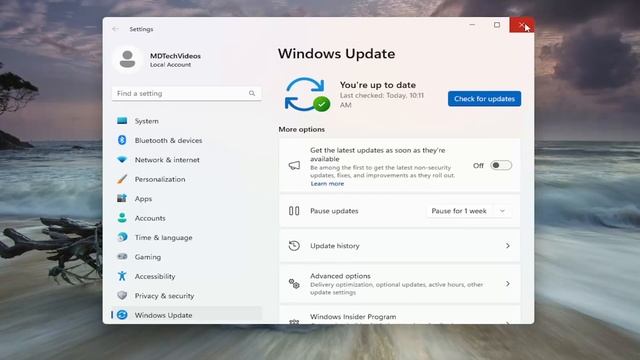Click the Personalization paintbrush icon
This screenshot has height=360, width=640.
pyautogui.click(x=122, y=179)
